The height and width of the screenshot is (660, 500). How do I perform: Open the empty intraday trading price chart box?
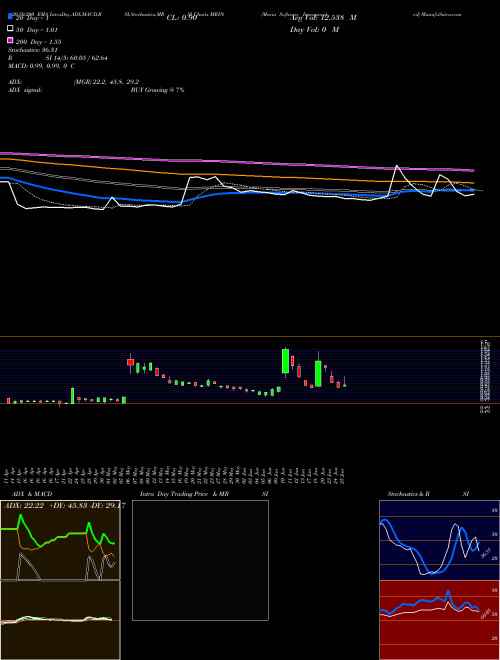200,560
